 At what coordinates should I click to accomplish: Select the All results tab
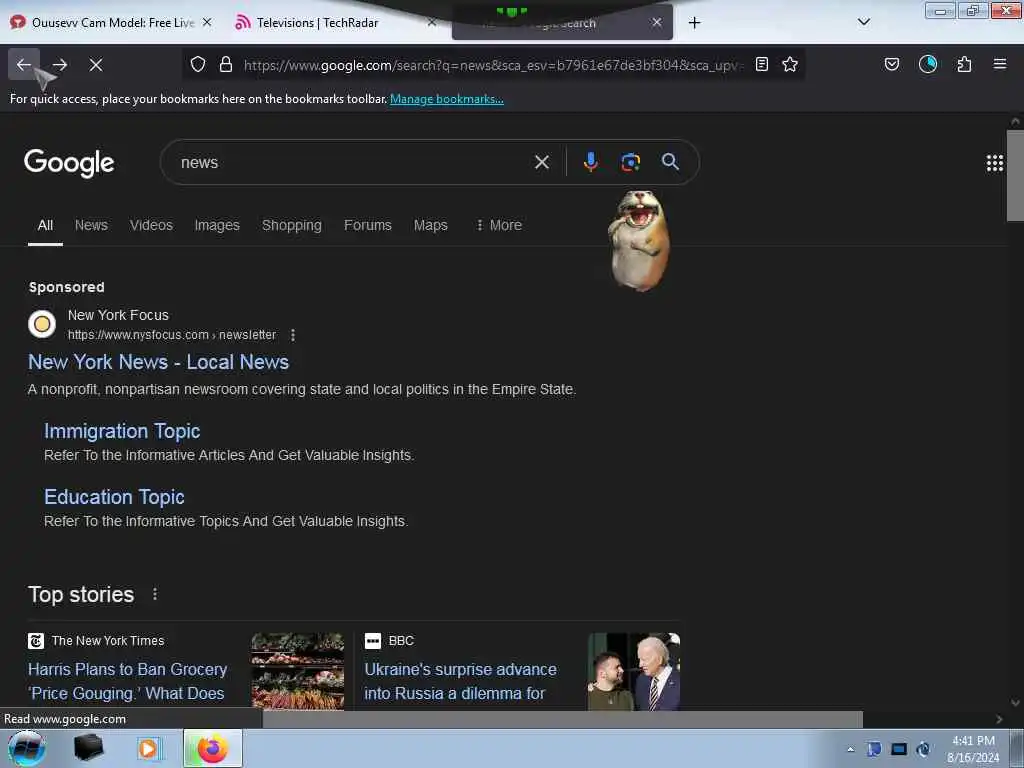click(45, 225)
